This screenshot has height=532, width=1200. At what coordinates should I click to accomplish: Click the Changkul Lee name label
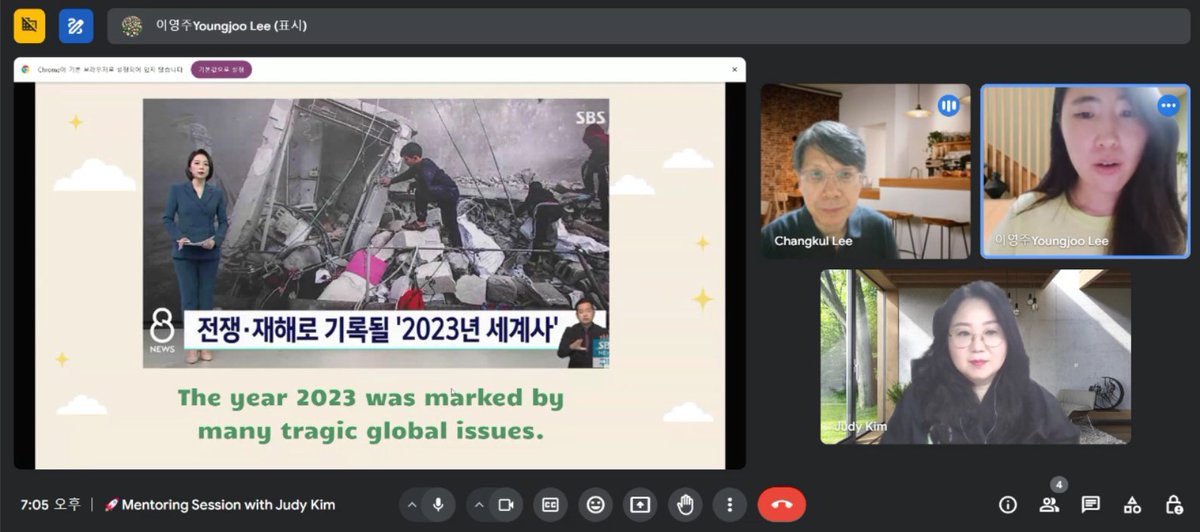tap(815, 241)
